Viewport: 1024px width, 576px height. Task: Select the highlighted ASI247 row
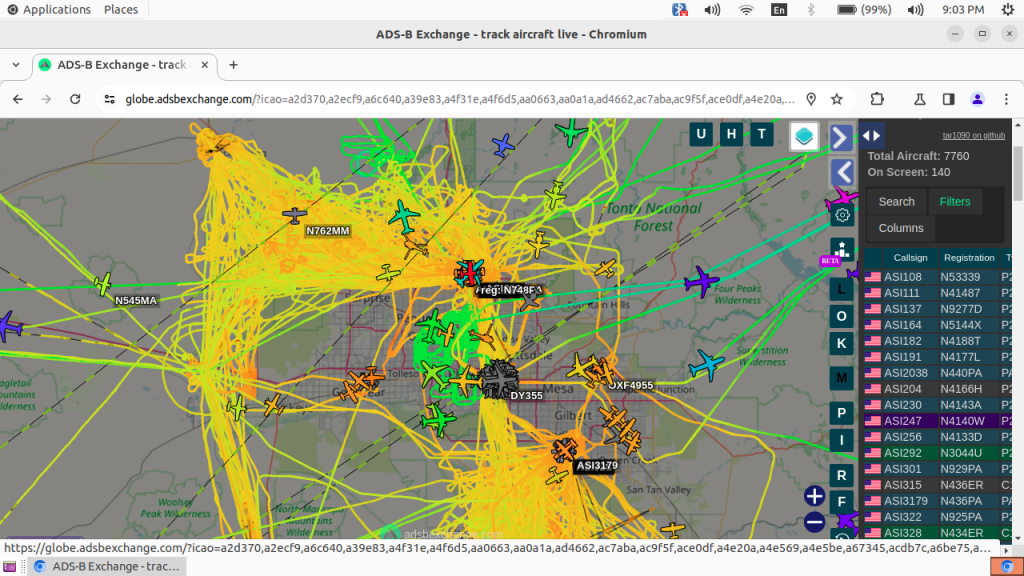[x=938, y=421]
